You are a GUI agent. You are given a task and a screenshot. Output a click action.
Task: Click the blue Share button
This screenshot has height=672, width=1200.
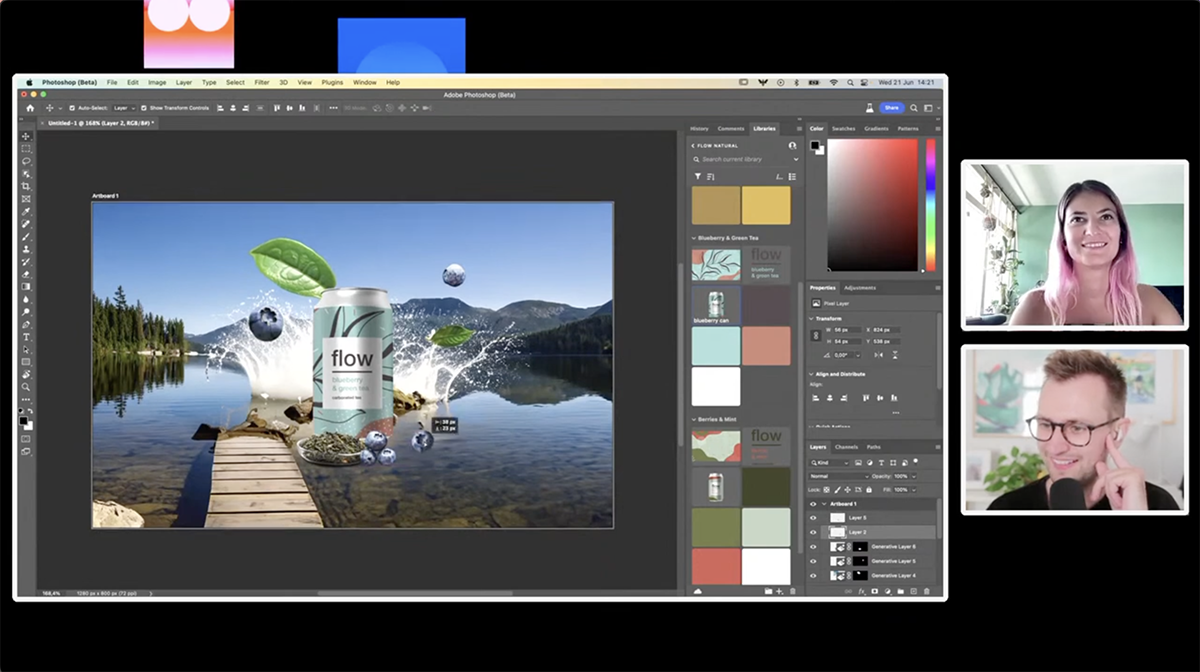point(892,108)
